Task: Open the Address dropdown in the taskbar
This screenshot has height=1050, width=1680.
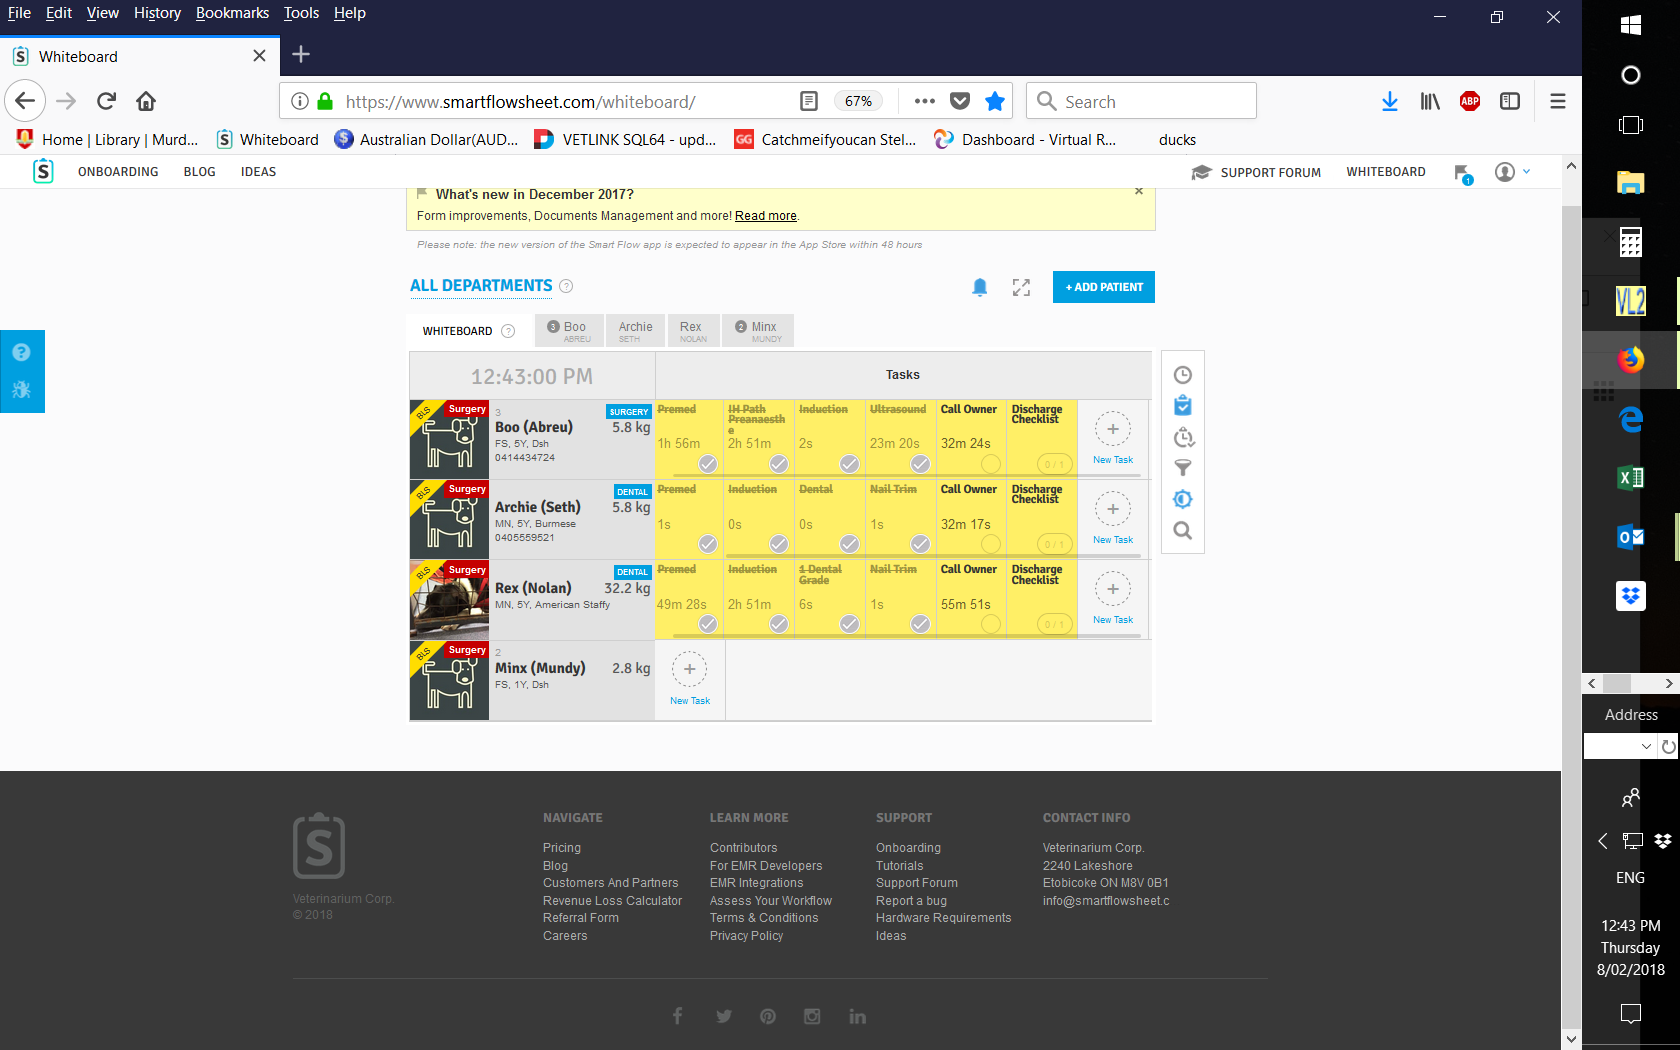Action: (x=1645, y=746)
